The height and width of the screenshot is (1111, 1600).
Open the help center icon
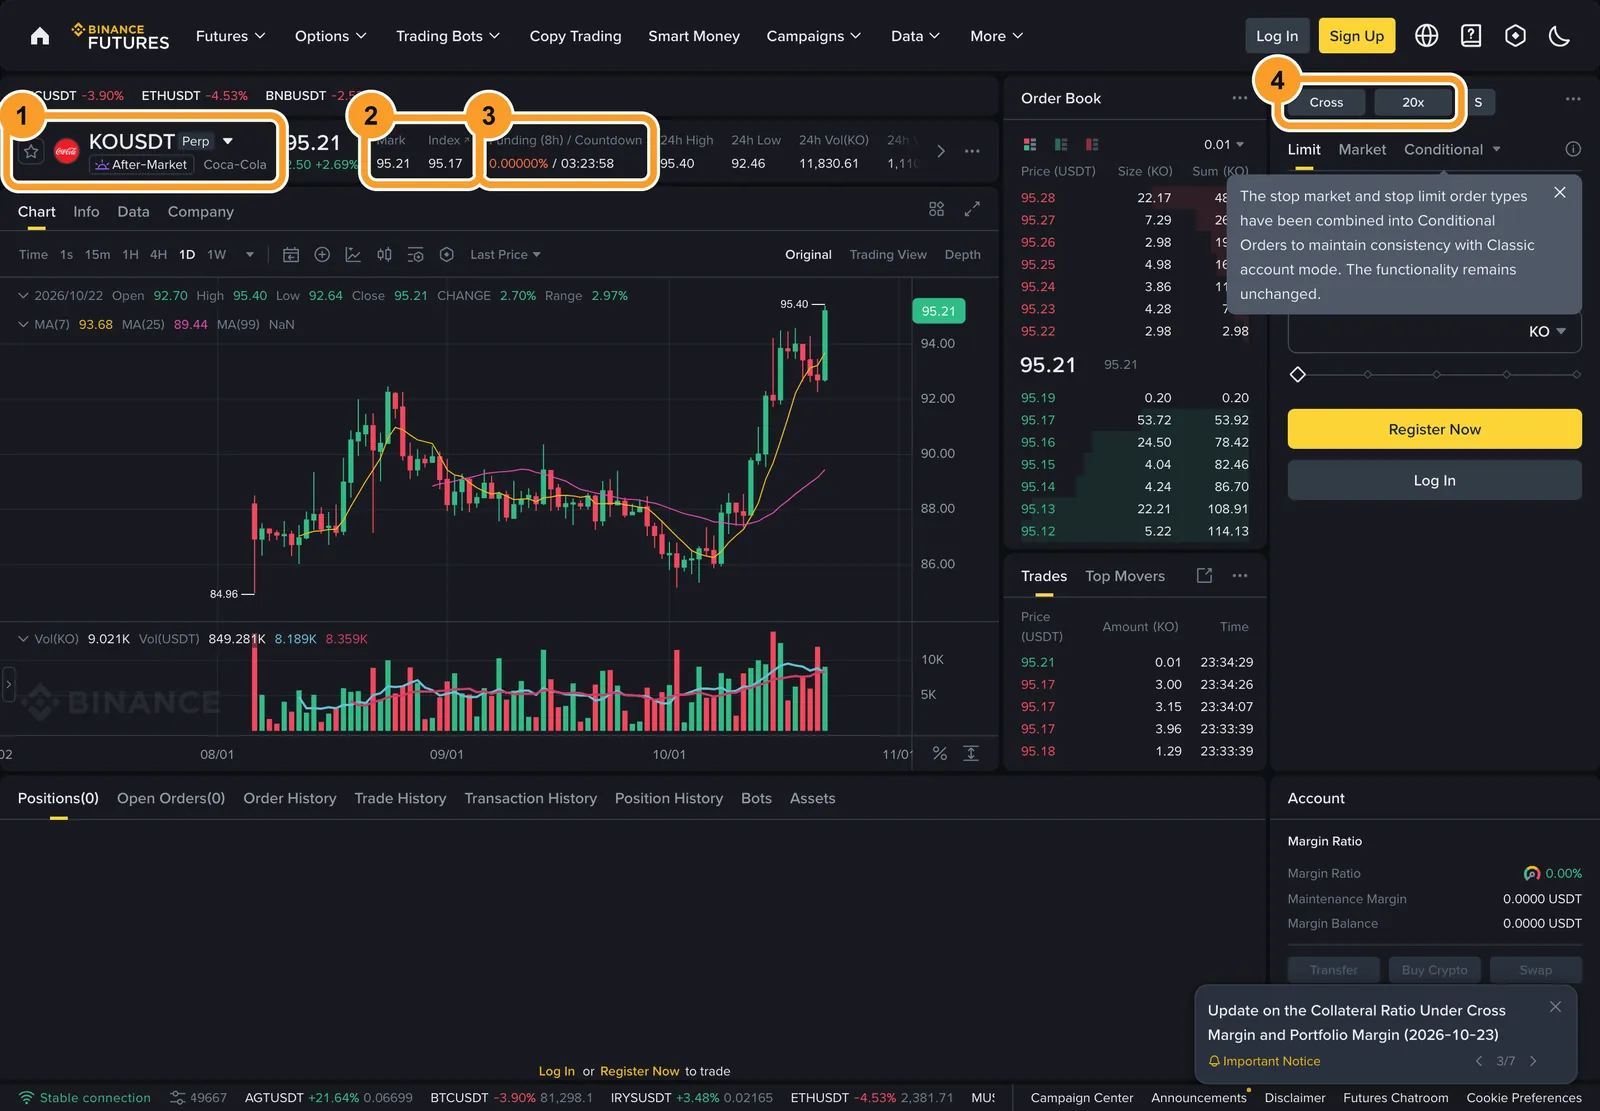pyautogui.click(x=1471, y=36)
